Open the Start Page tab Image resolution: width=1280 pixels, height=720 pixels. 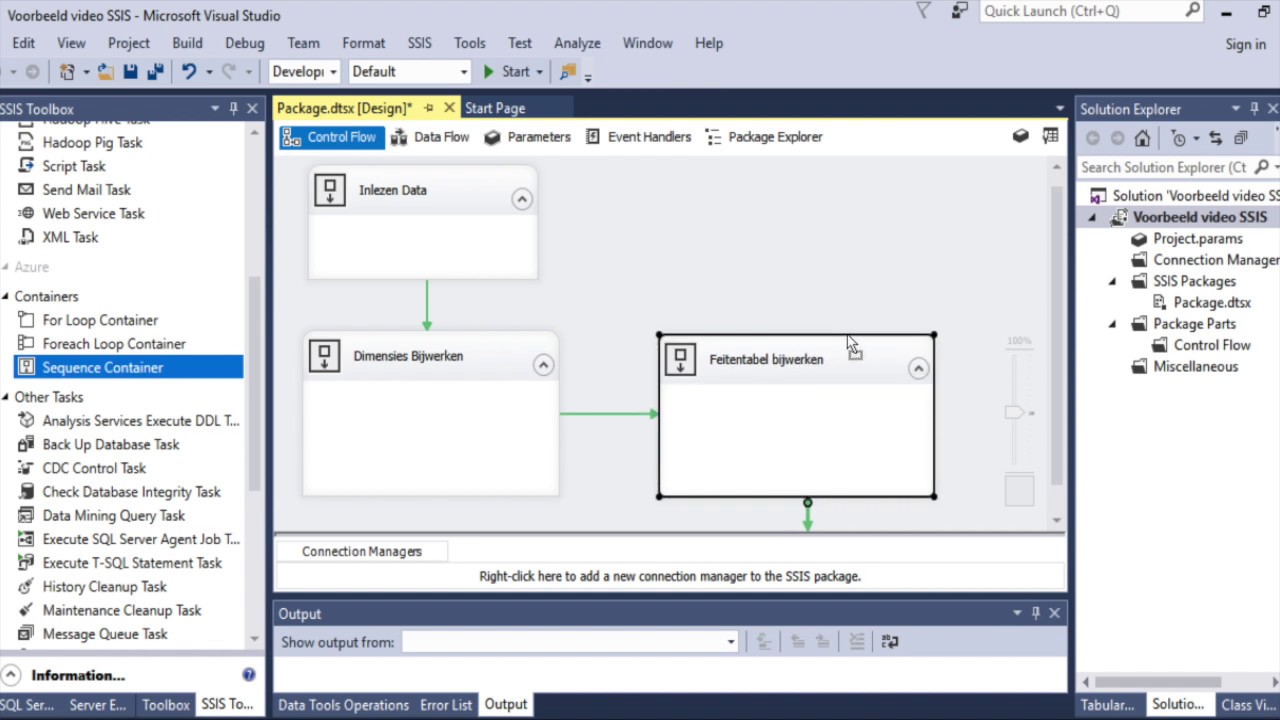click(495, 108)
